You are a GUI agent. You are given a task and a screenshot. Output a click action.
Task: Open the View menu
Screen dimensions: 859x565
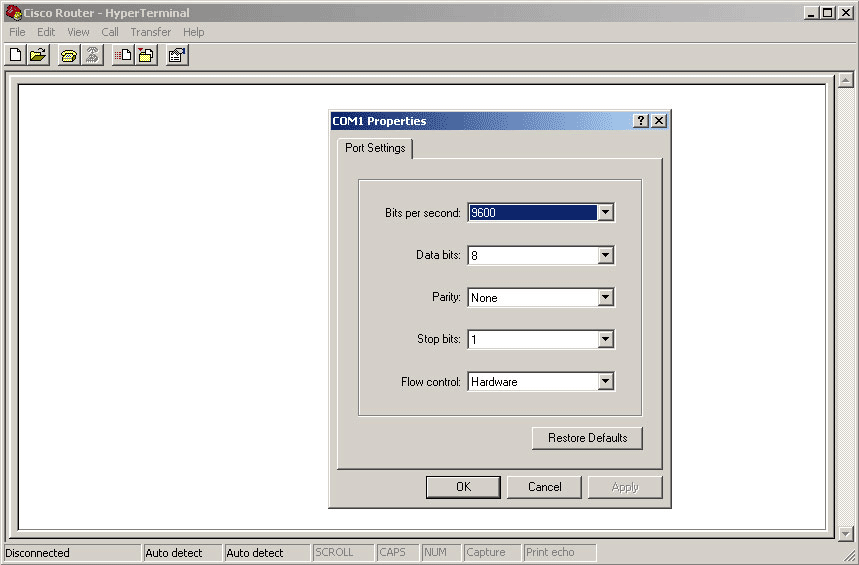(78, 32)
